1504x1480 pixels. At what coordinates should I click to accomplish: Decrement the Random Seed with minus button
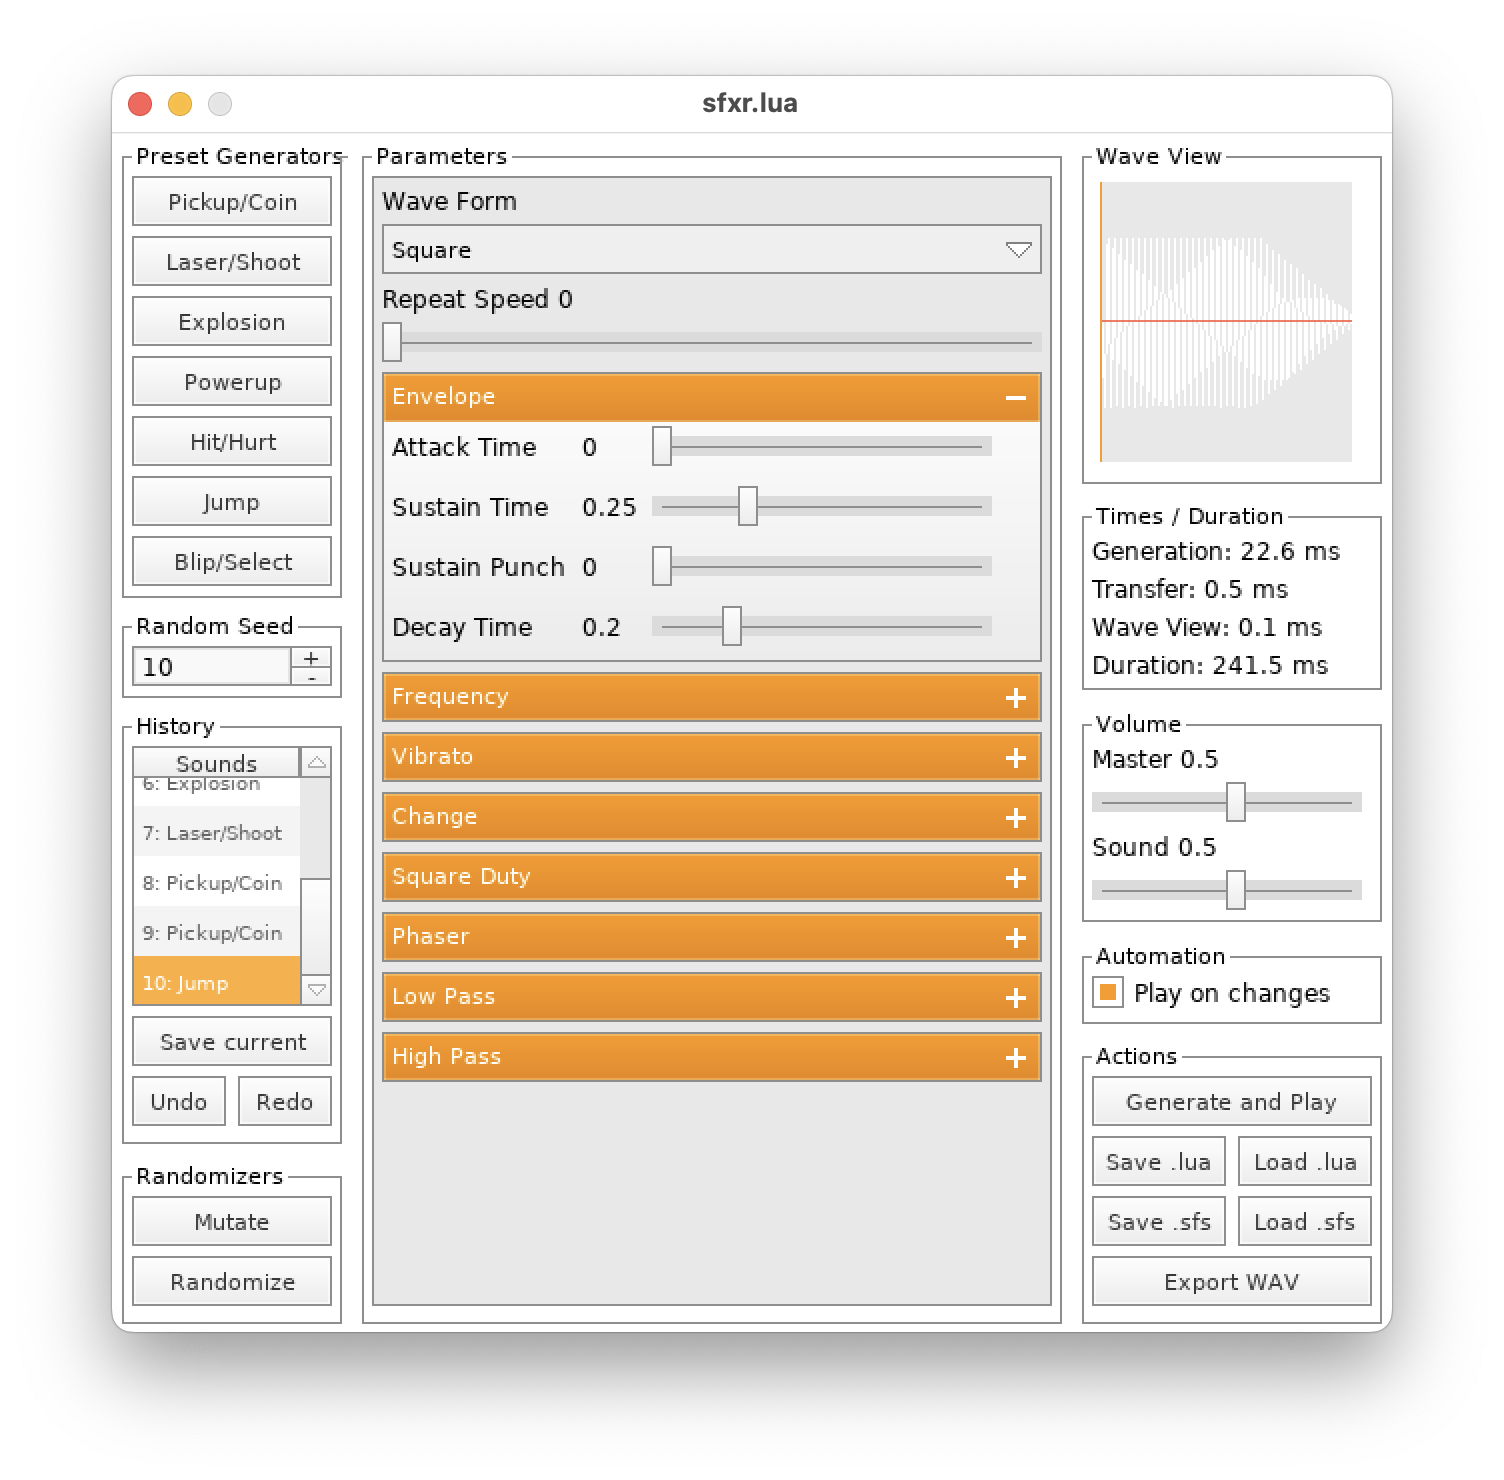[311, 677]
